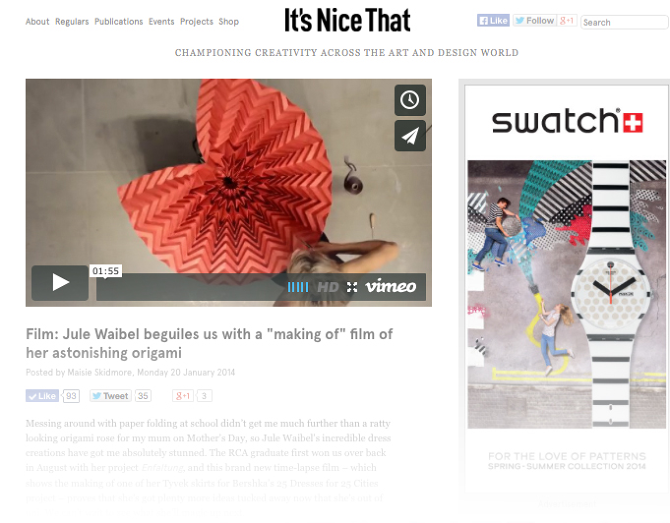Click the Watch Later clock icon
Image resolution: width=670 pixels, height=523 pixels.
(410, 100)
